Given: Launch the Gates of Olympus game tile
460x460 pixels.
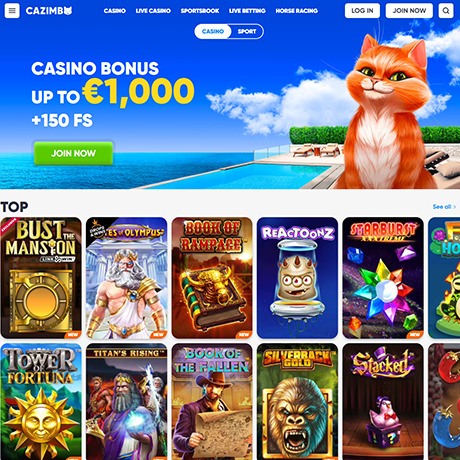Looking at the screenshot, I should 127,278.
